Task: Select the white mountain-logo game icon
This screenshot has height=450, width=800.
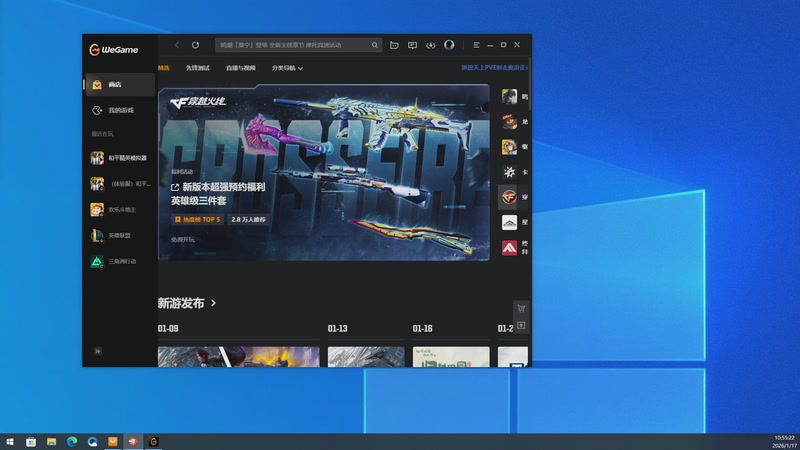Action: click(509, 222)
